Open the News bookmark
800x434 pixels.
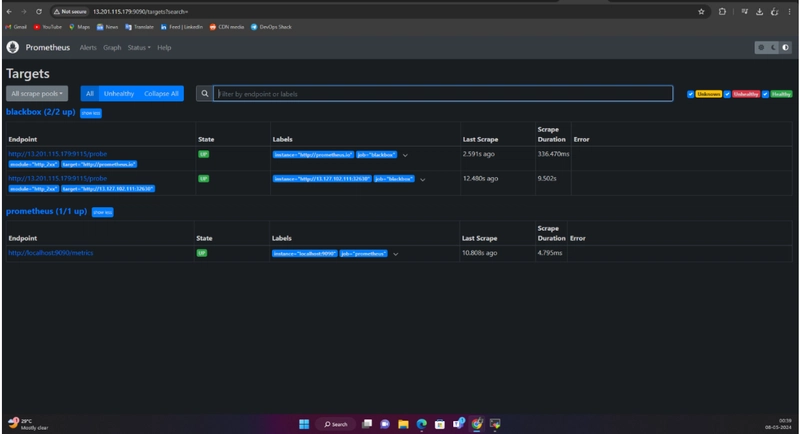pyautogui.click(x=107, y=27)
